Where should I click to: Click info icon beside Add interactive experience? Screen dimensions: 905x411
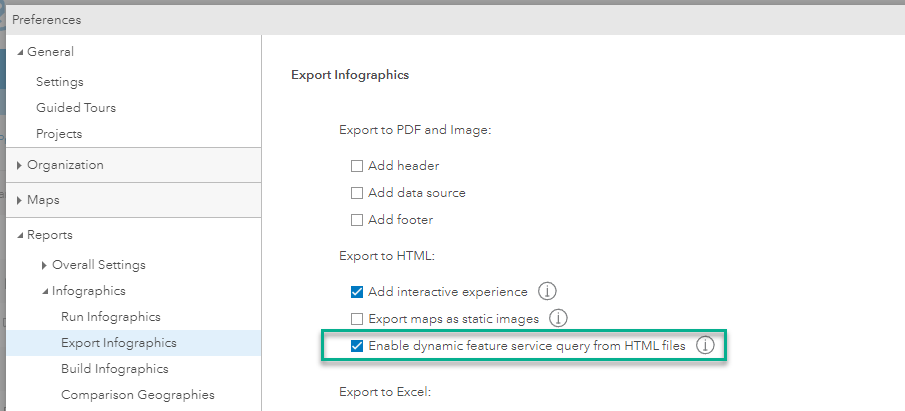[547, 292]
